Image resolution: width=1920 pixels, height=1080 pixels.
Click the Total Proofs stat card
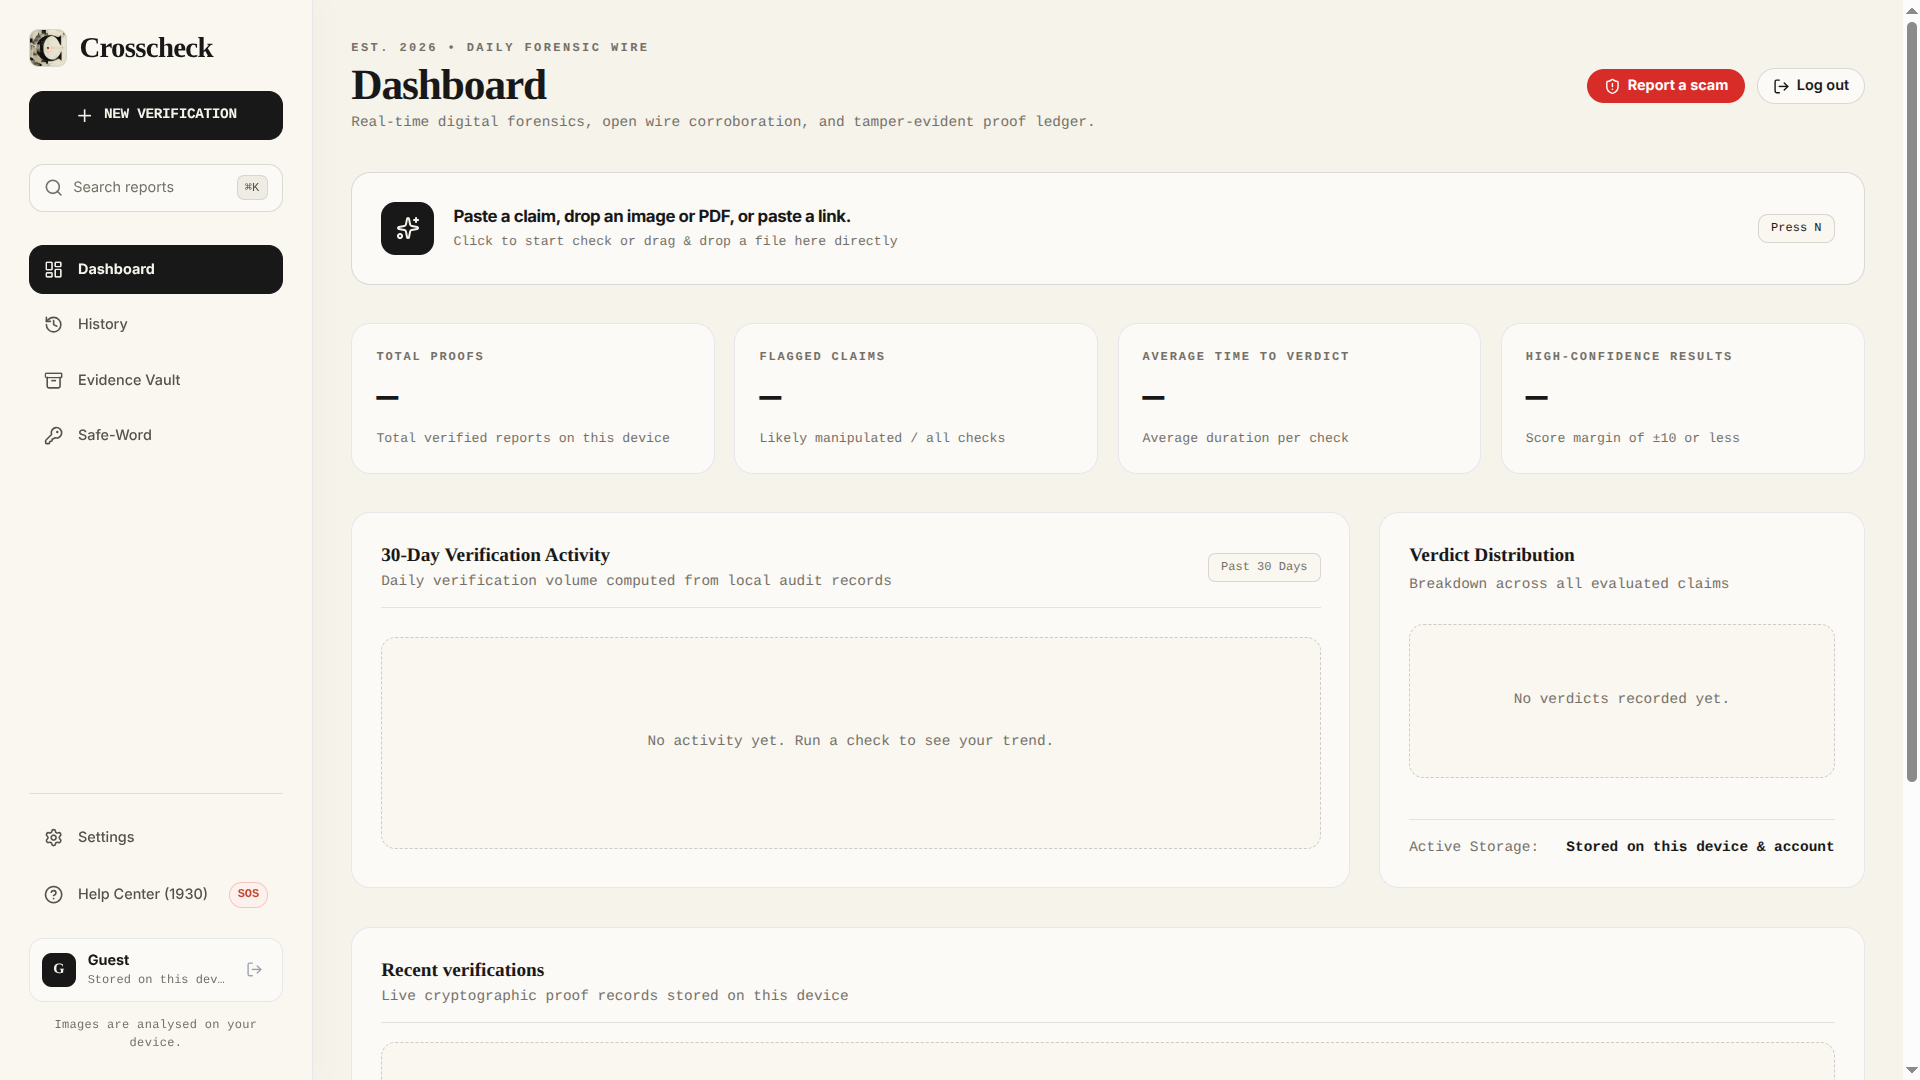point(533,399)
